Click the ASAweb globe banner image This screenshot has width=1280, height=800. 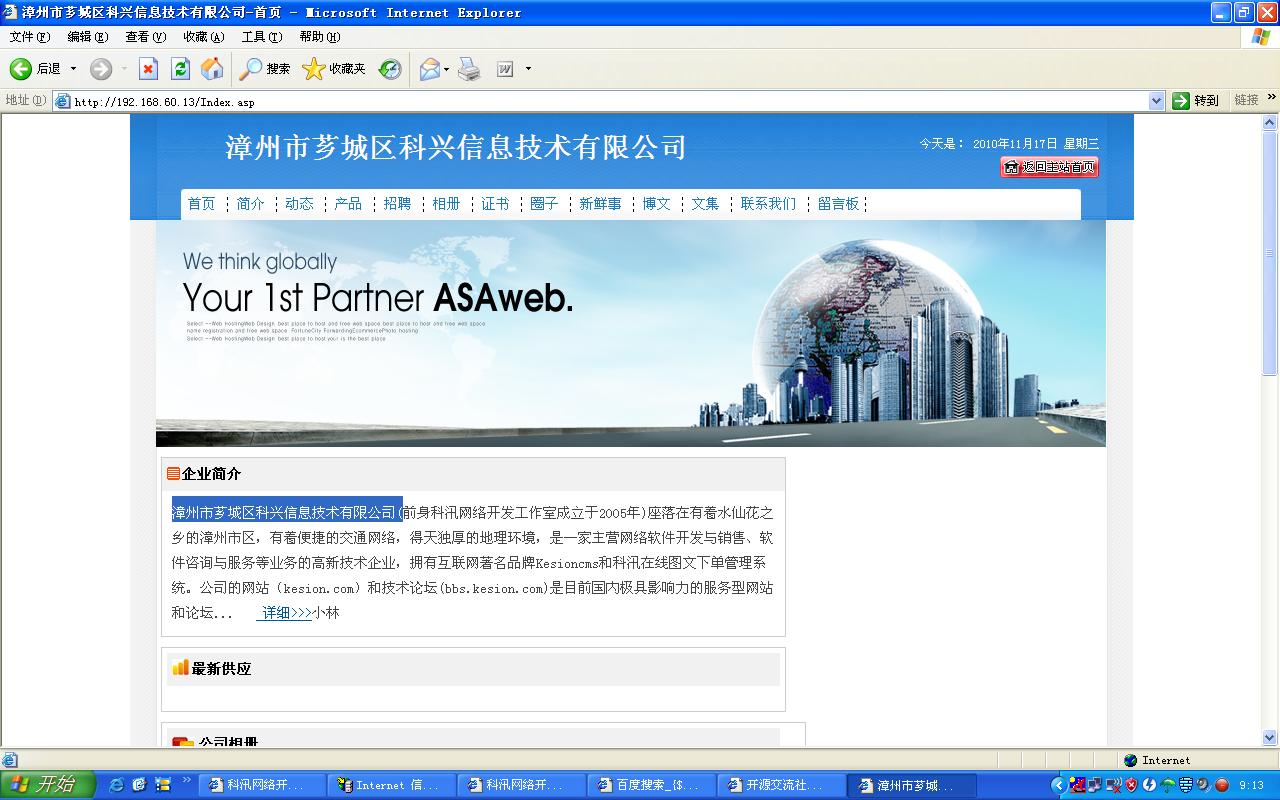point(631,333)
